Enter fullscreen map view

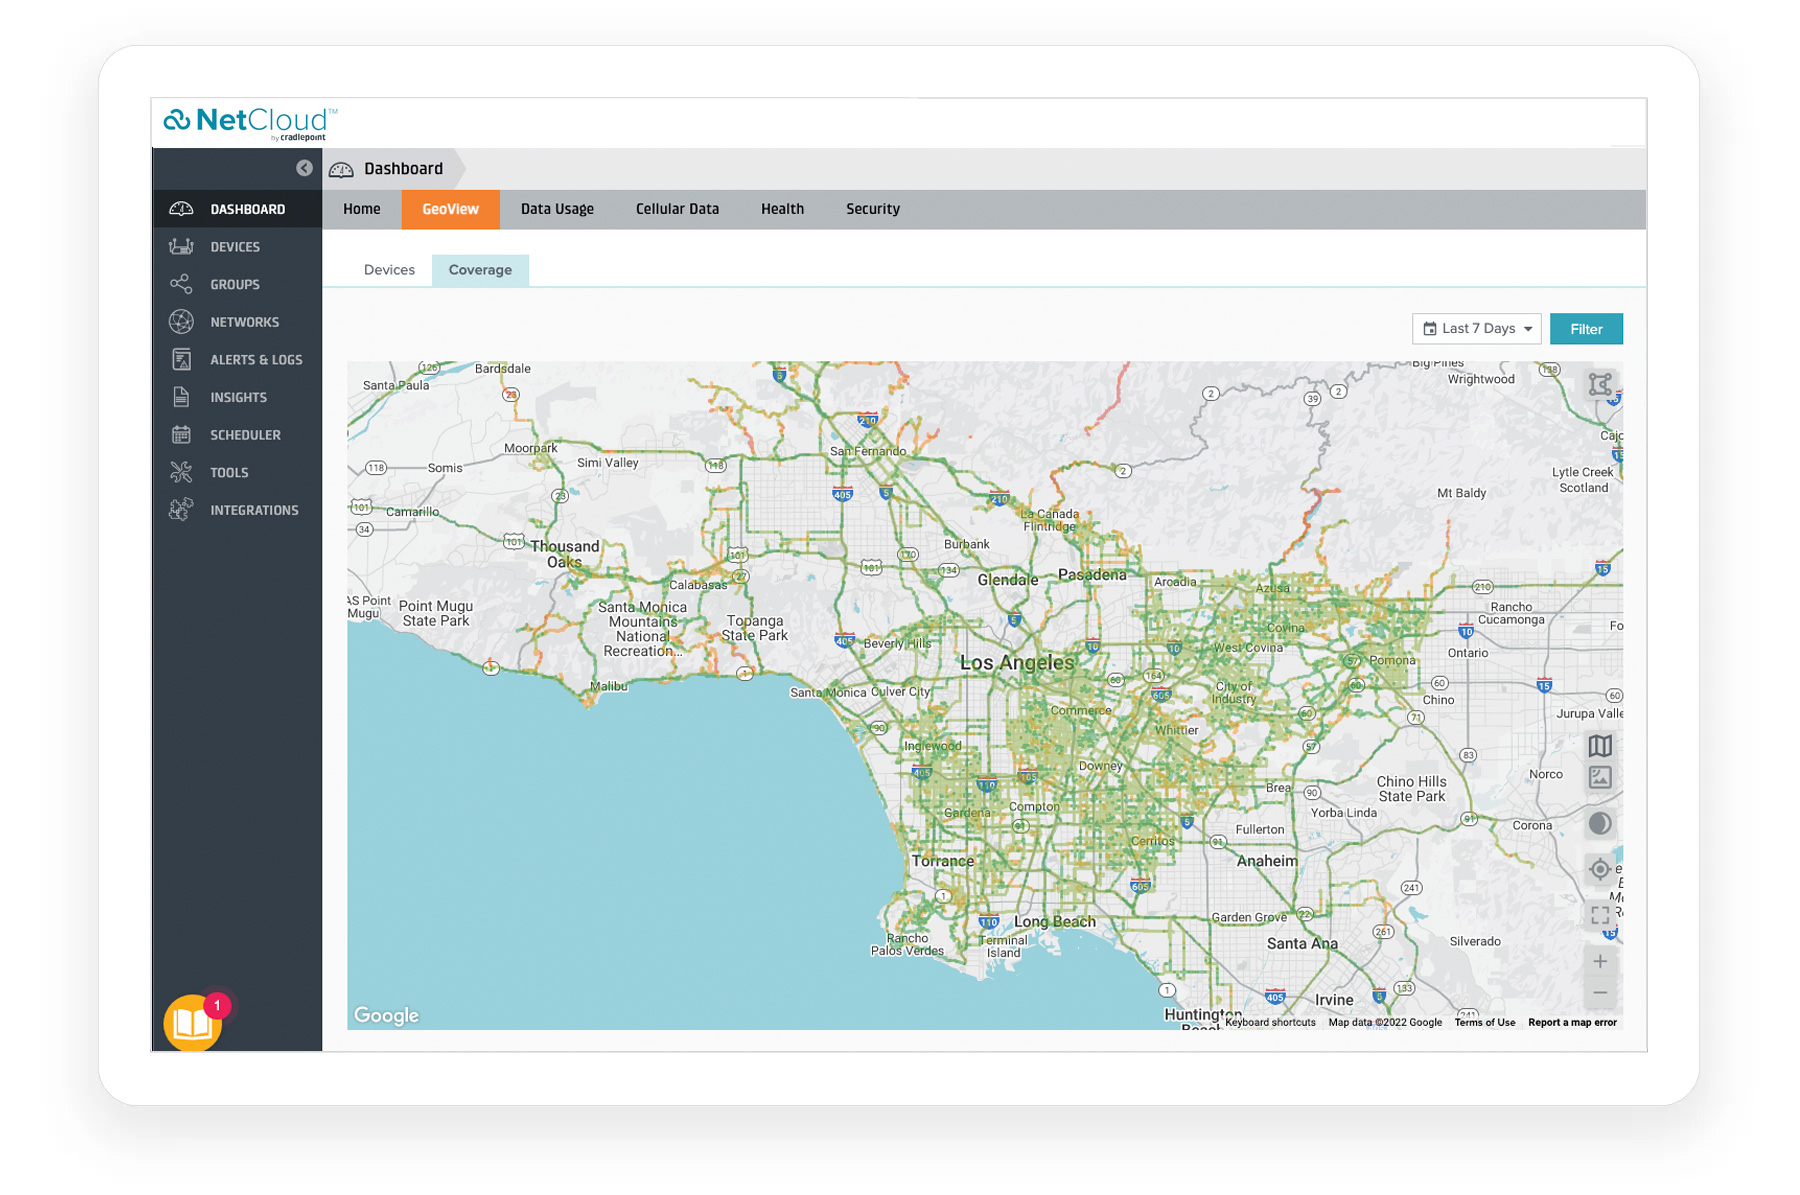1600,915
